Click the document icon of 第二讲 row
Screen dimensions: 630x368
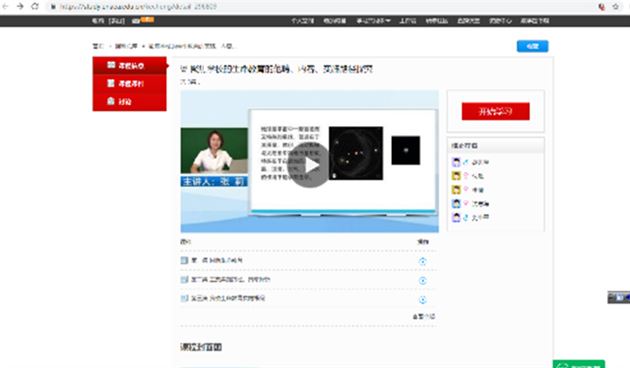click(184, 280)
